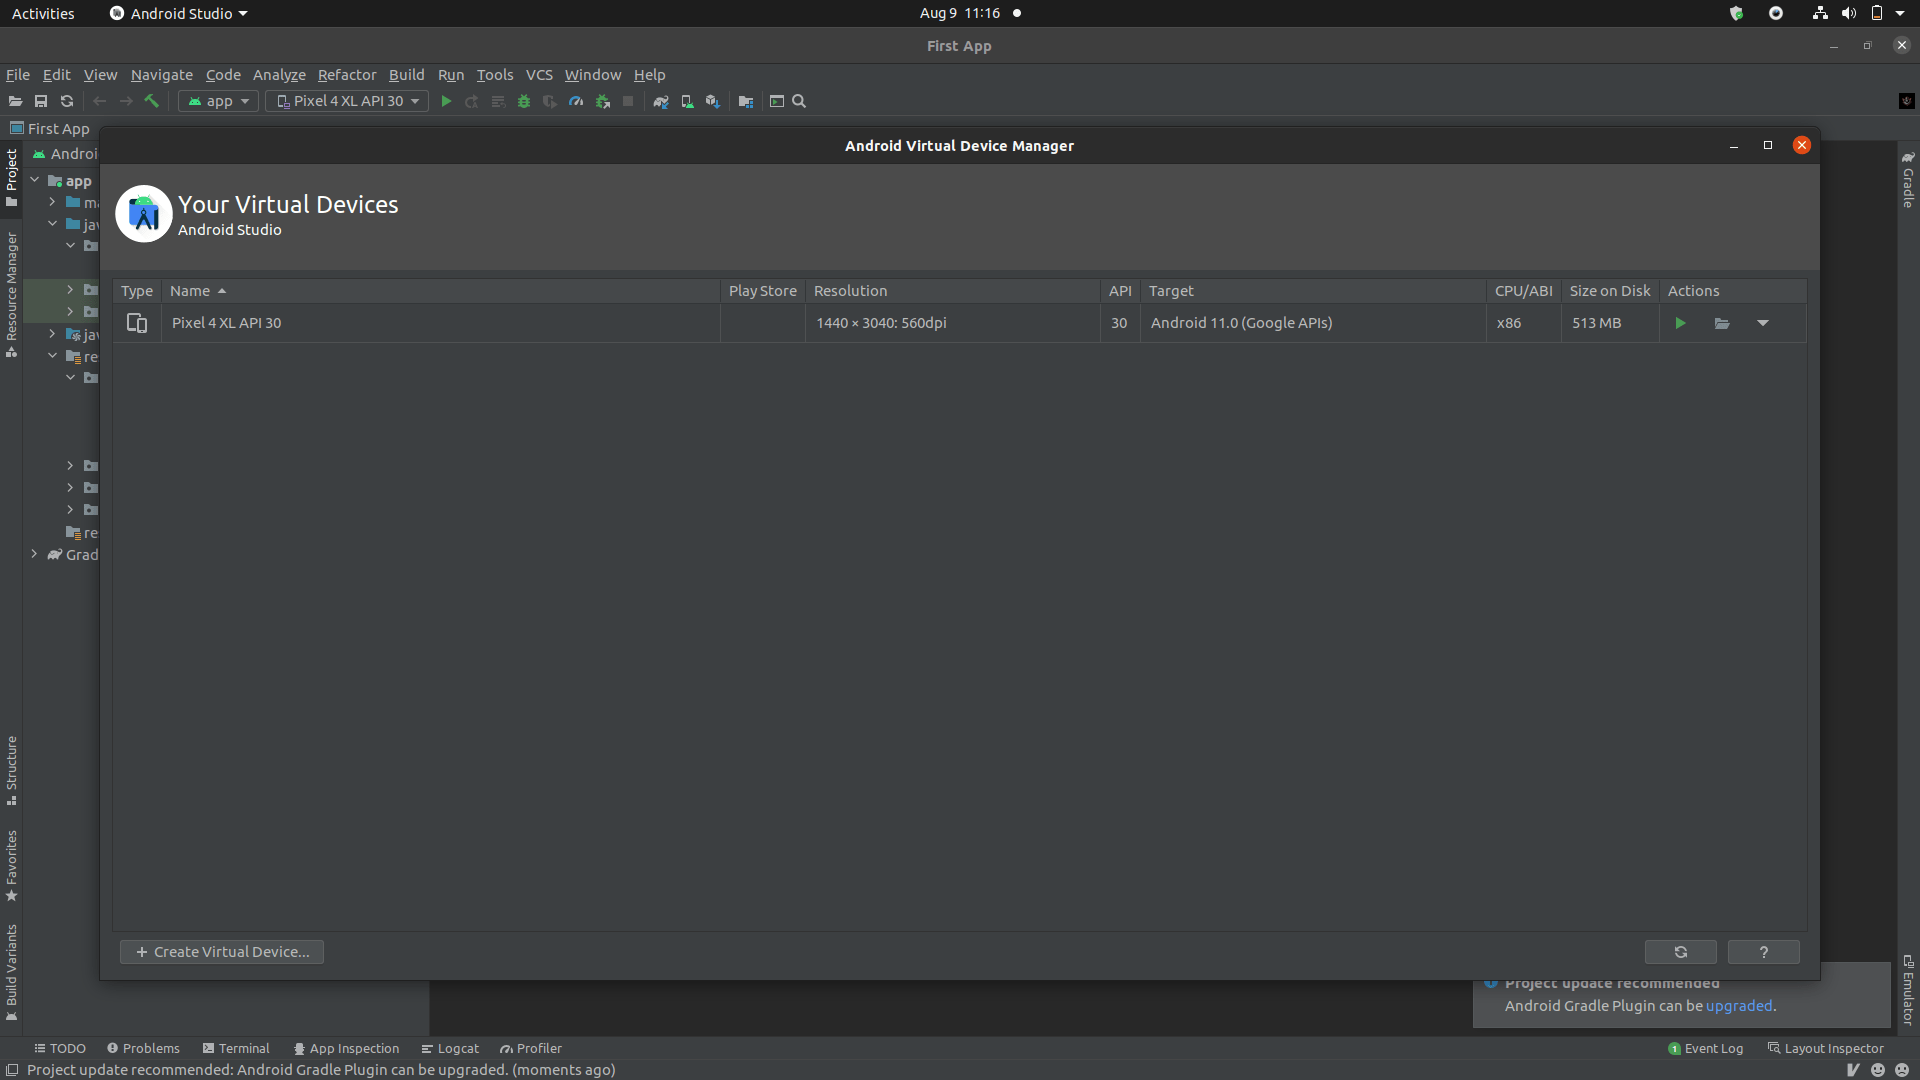The image size is (1920, 1080).
Task: Click the Make Project hammer icon
Action: coord(152,101)
